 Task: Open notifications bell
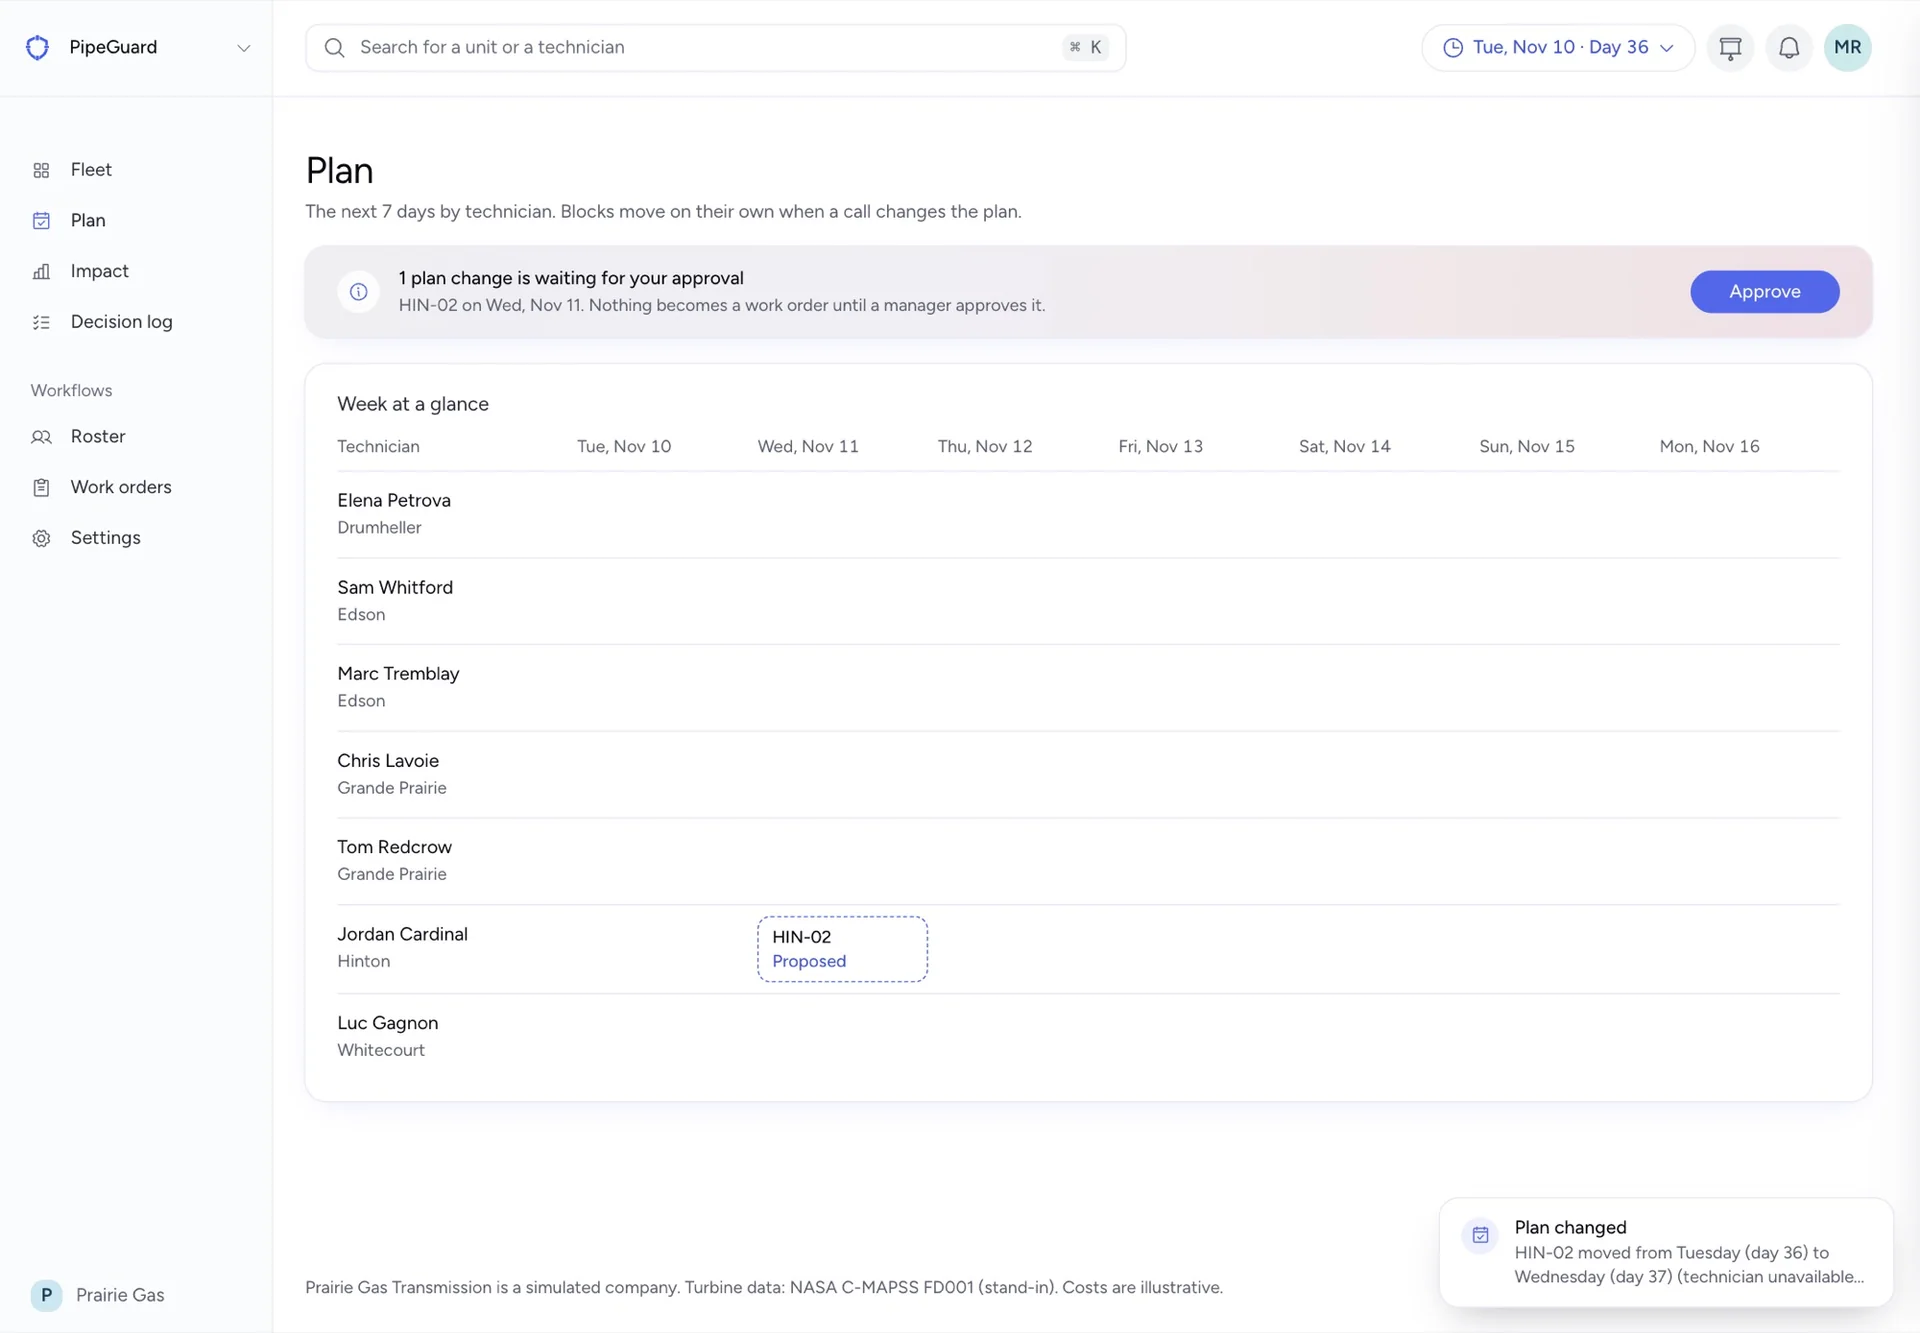pos(1789,48)
